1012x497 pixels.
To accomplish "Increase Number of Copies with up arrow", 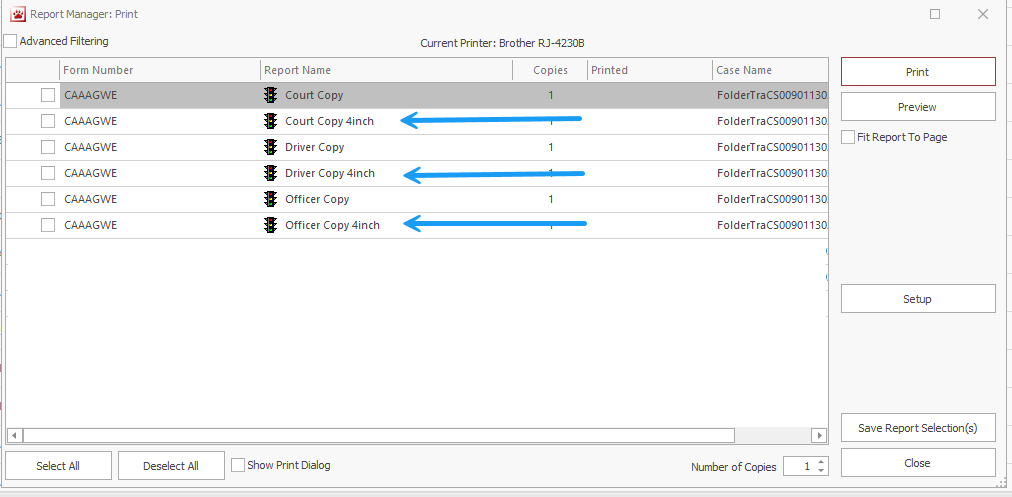I will 822,462.
